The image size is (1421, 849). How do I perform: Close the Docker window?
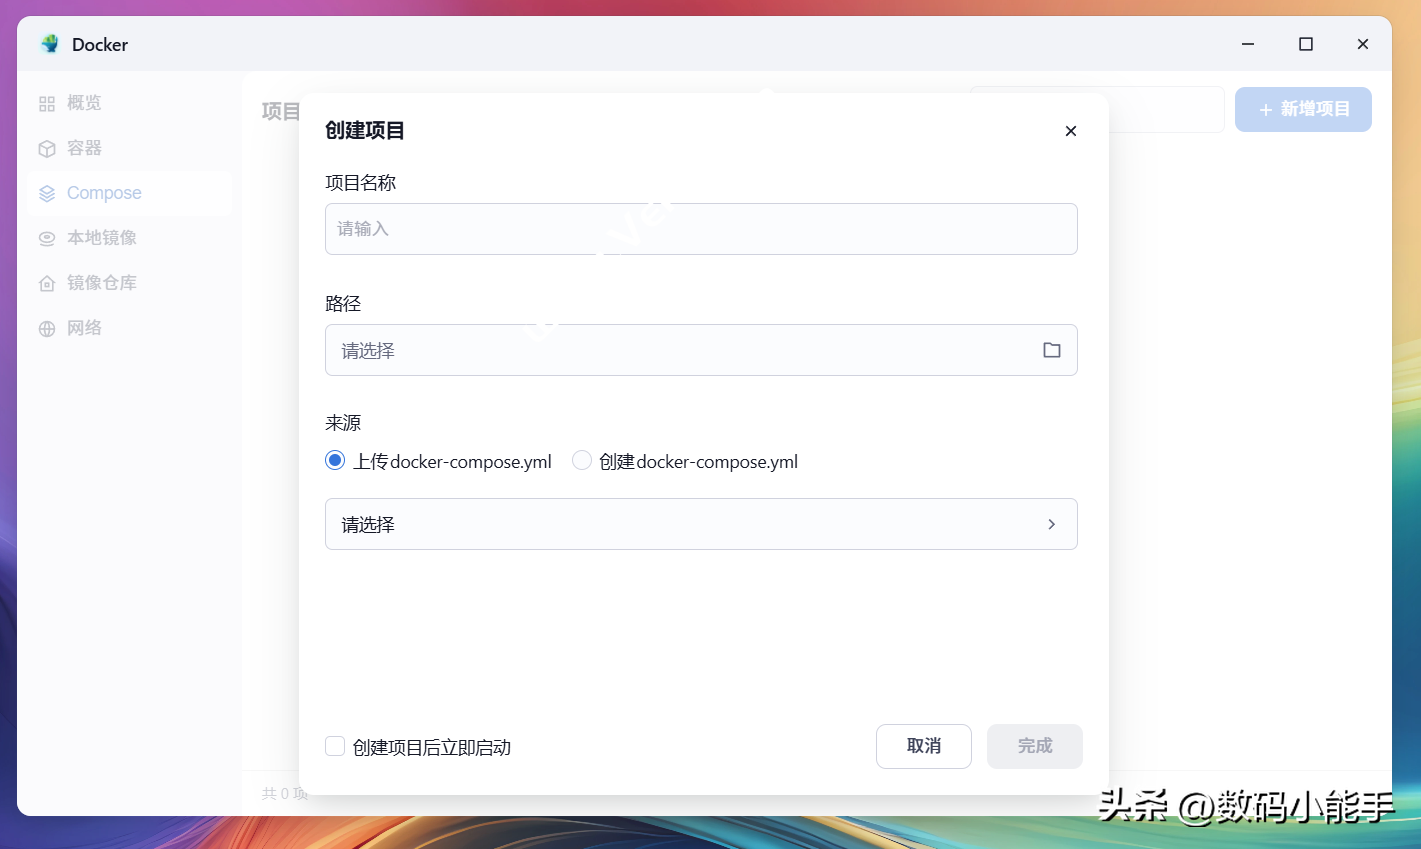1363,44
